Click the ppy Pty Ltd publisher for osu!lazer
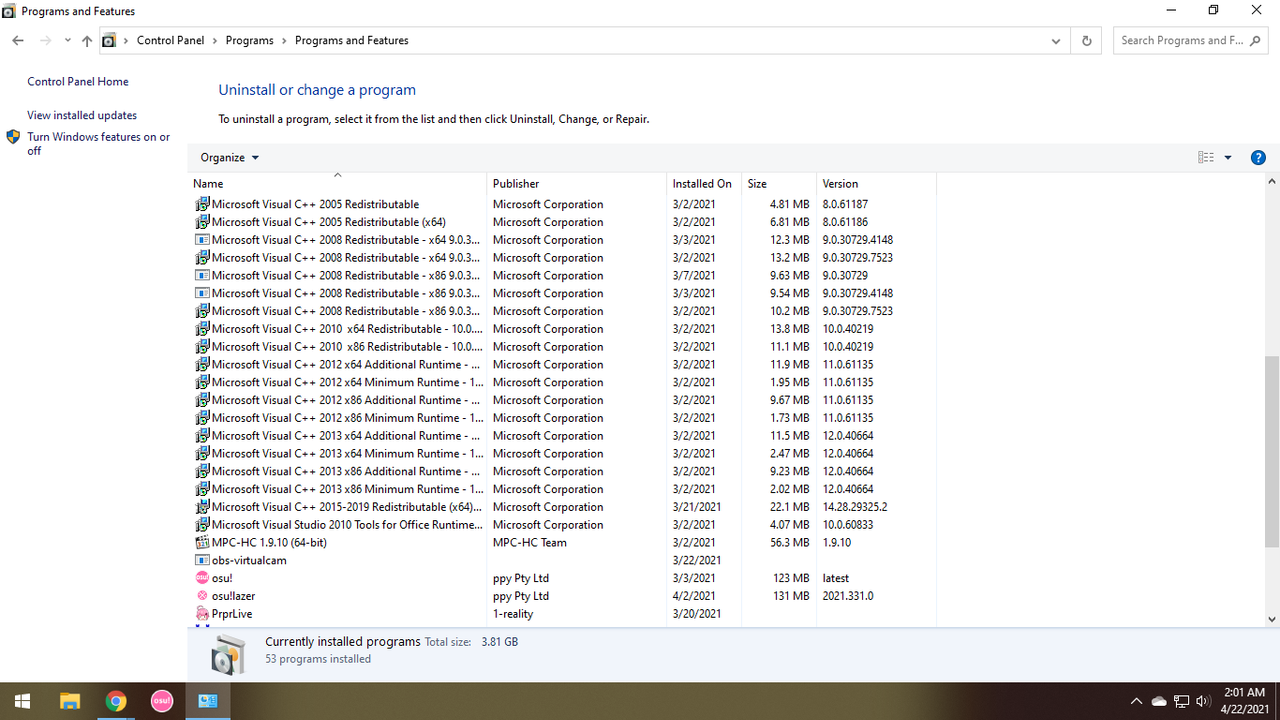 [520, 596]
